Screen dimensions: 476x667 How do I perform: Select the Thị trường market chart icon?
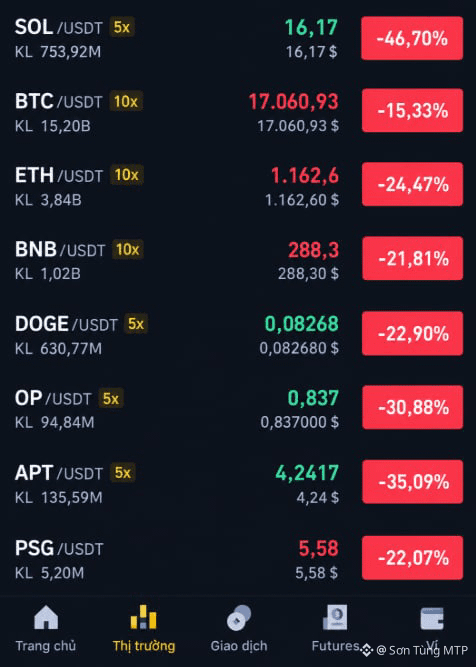pos(143,617)
